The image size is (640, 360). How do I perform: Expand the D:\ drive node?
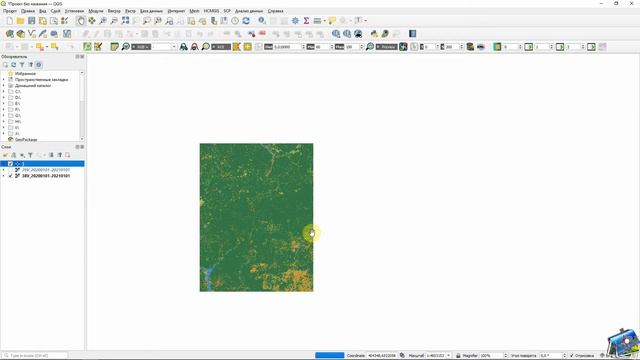pyautogui.click(x=4, y=98)
